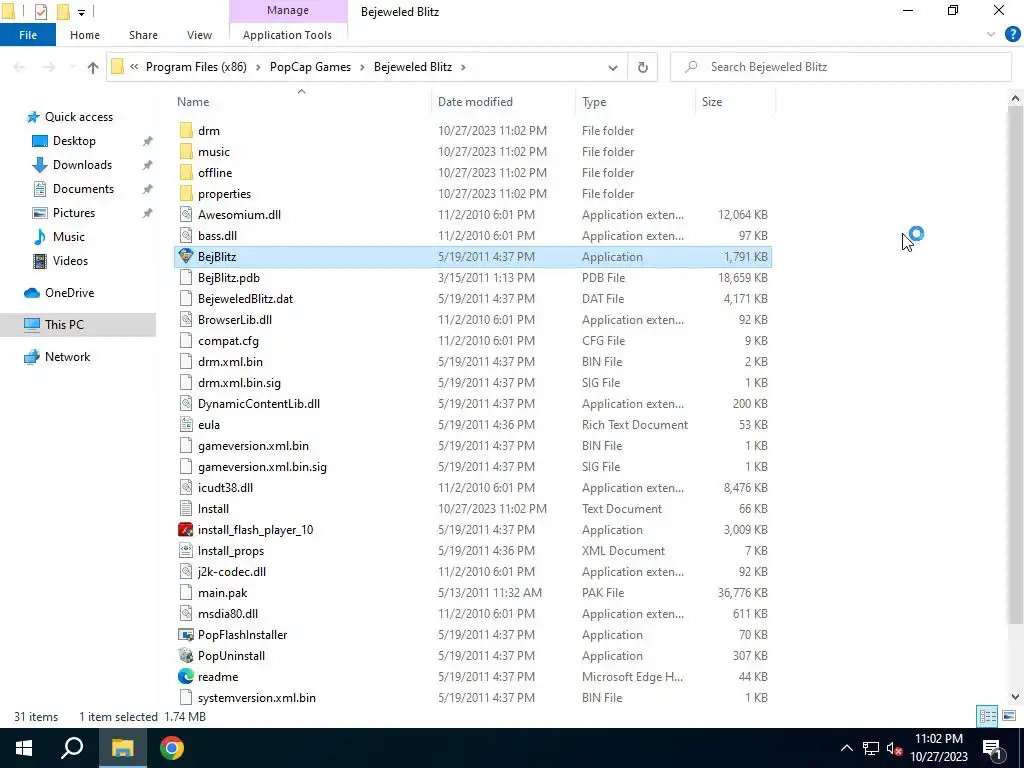1024x768 pixels.
Task: Show hidden tray icons chevron
Action: [846, 748]
